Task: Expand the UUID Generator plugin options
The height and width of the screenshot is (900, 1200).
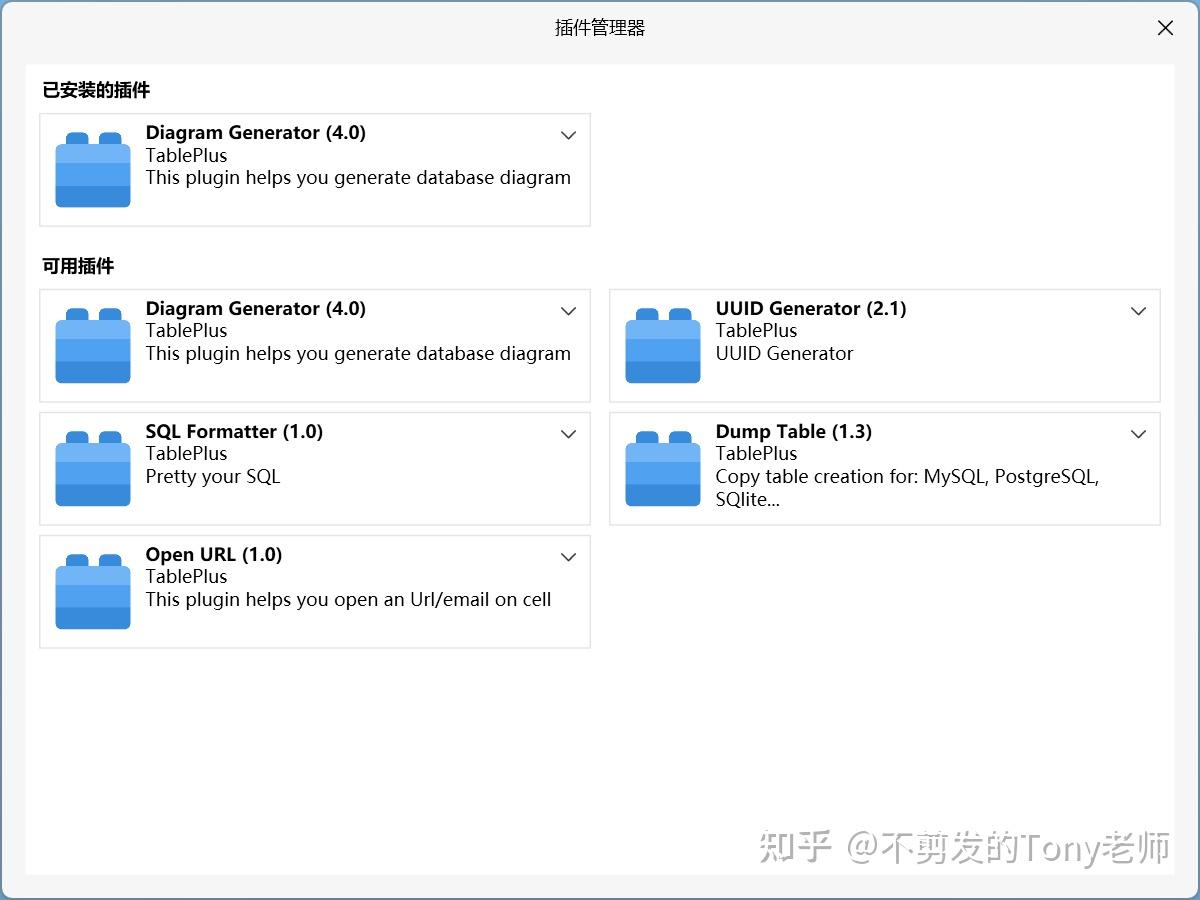Action: pyautogui.click(x=1138, y=311)
